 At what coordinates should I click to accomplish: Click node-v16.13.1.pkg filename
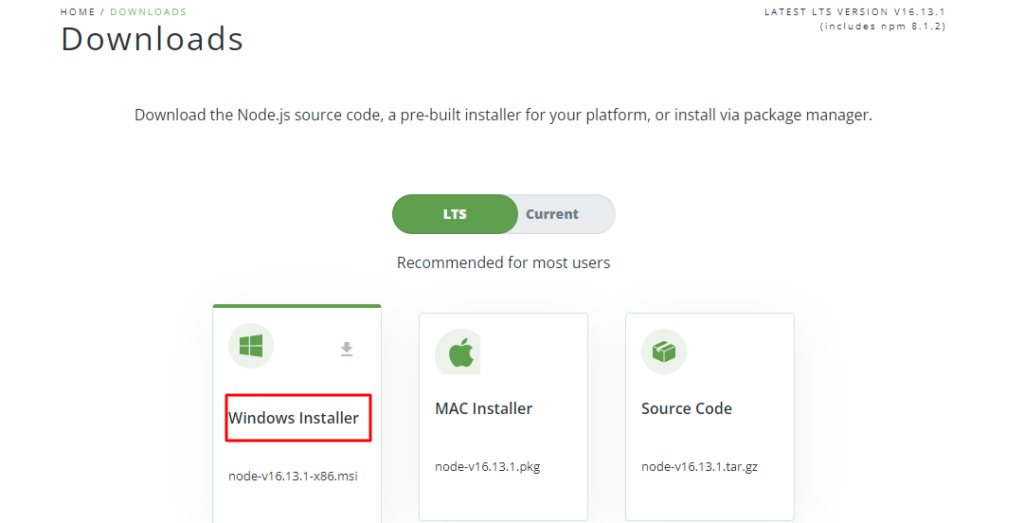click(488, 467)
